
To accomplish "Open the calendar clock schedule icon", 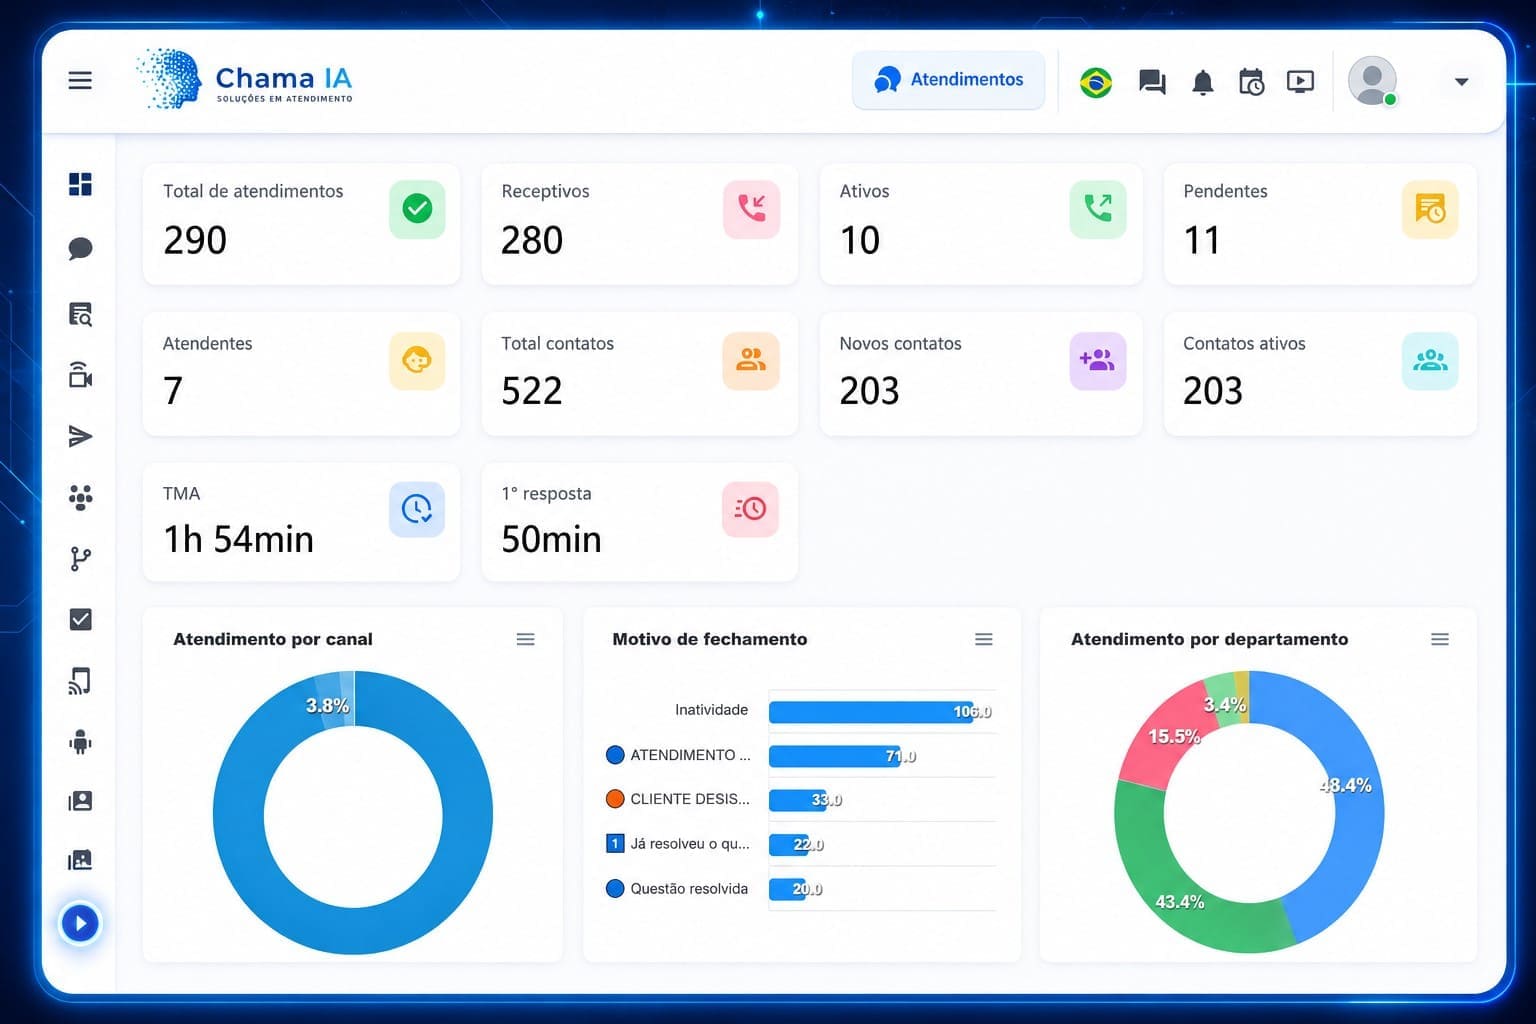I will [1251, 82].
